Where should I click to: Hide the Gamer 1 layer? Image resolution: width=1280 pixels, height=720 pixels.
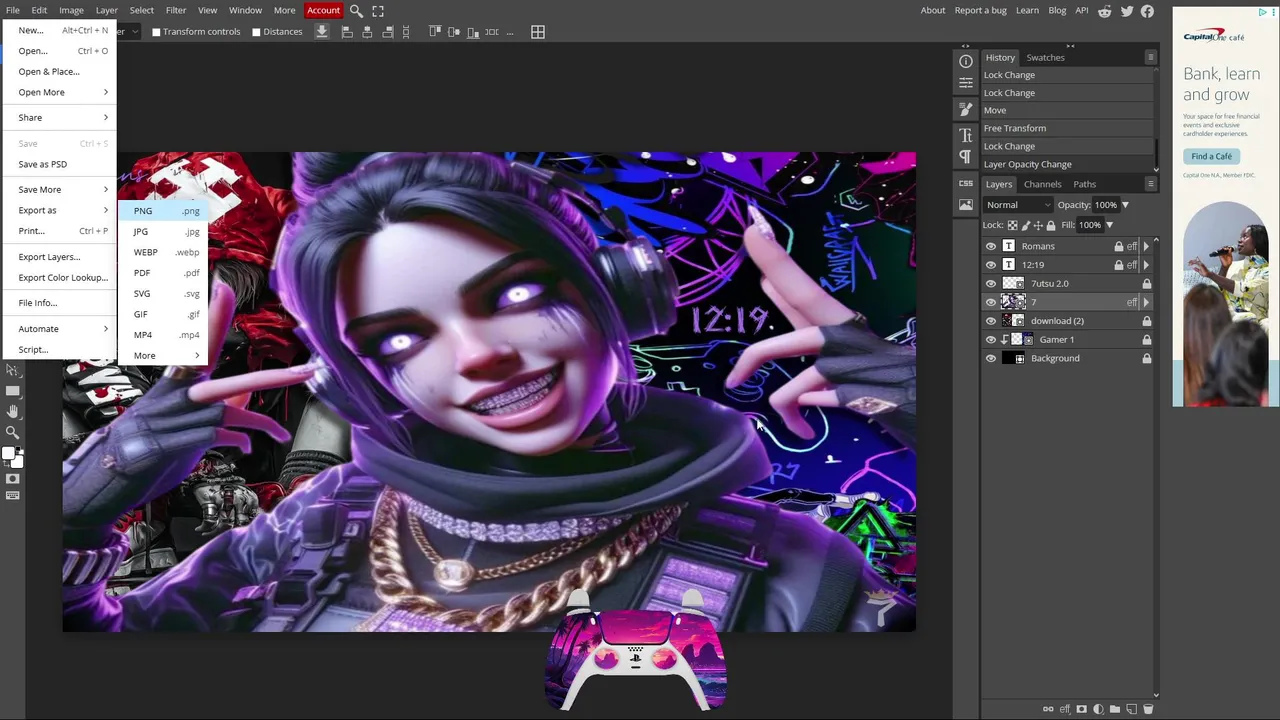[x=991, y=339]
